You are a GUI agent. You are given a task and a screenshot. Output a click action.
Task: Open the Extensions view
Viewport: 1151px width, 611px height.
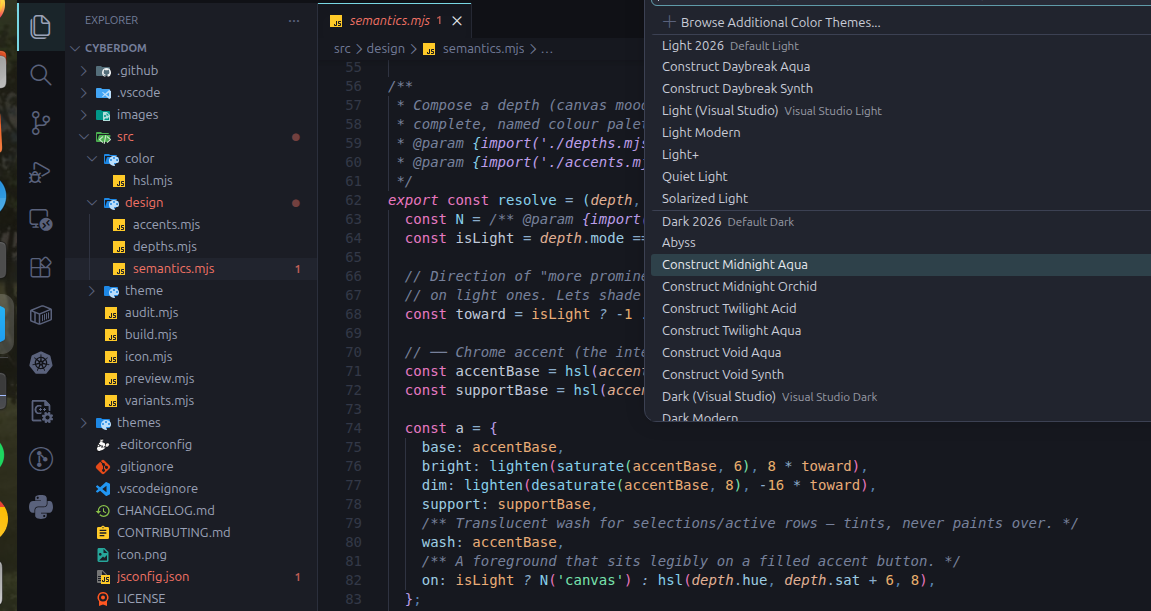click(40, 267)
